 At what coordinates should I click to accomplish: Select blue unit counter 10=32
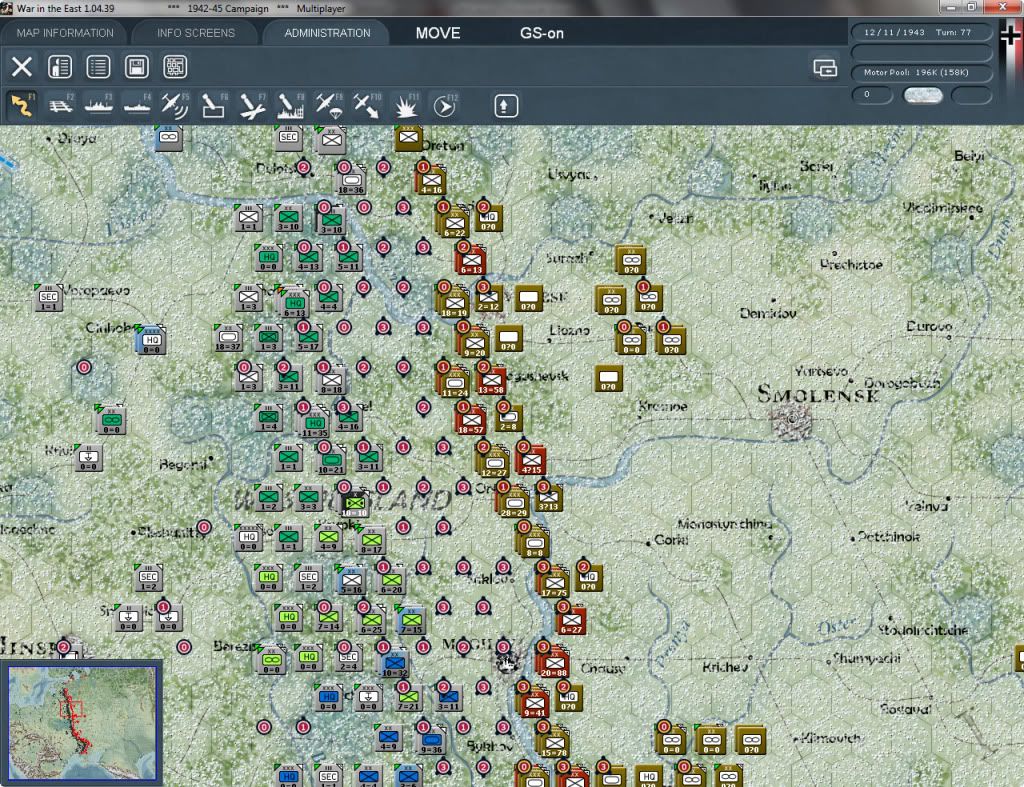(x=394, y=663)
